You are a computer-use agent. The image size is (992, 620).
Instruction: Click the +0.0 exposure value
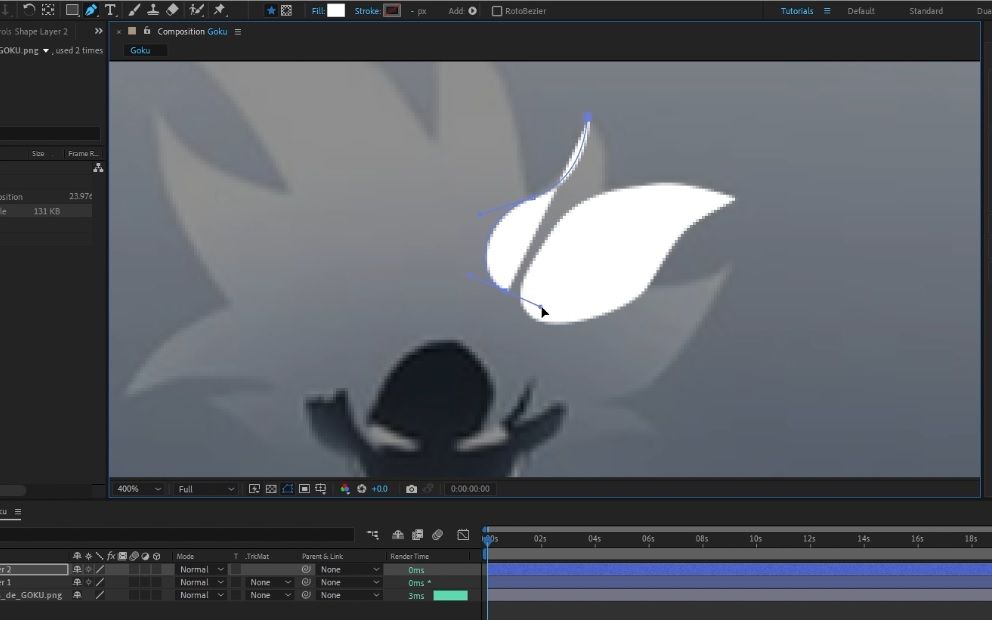click(380, 488)
